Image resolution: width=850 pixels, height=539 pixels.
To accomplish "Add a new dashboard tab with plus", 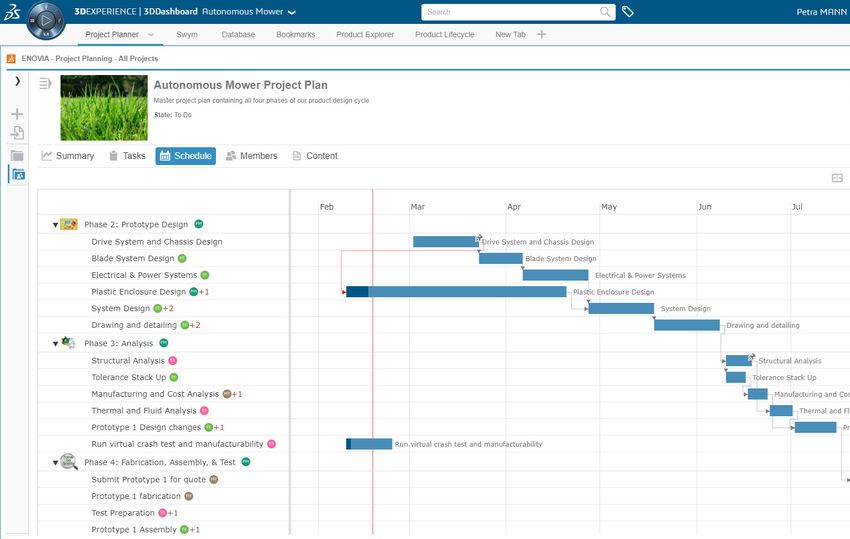I will pyautogui.click(x=542, y=34).
